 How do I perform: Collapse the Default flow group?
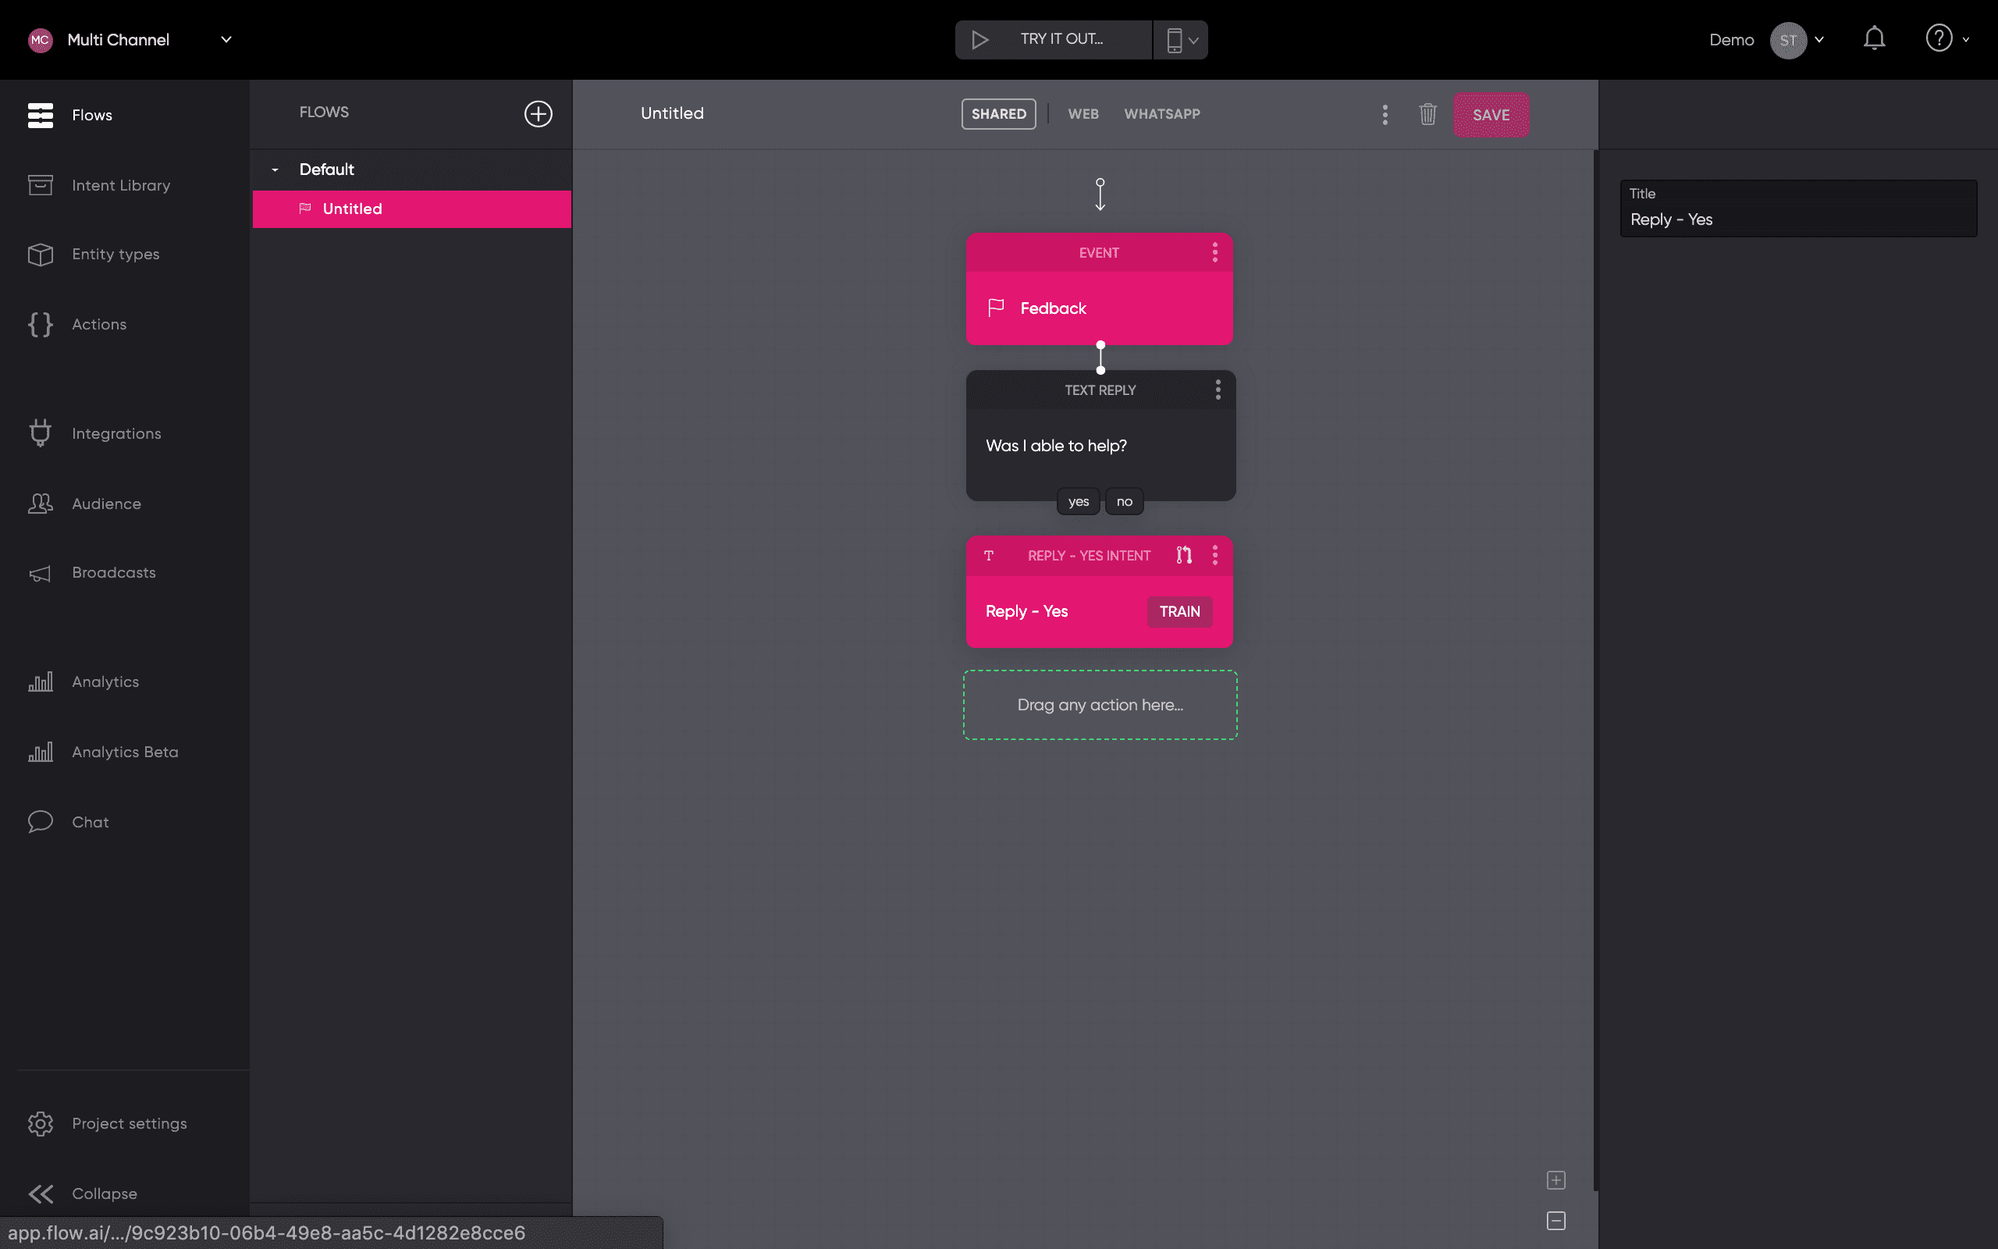pyautogui.click(x=275, y=170)
